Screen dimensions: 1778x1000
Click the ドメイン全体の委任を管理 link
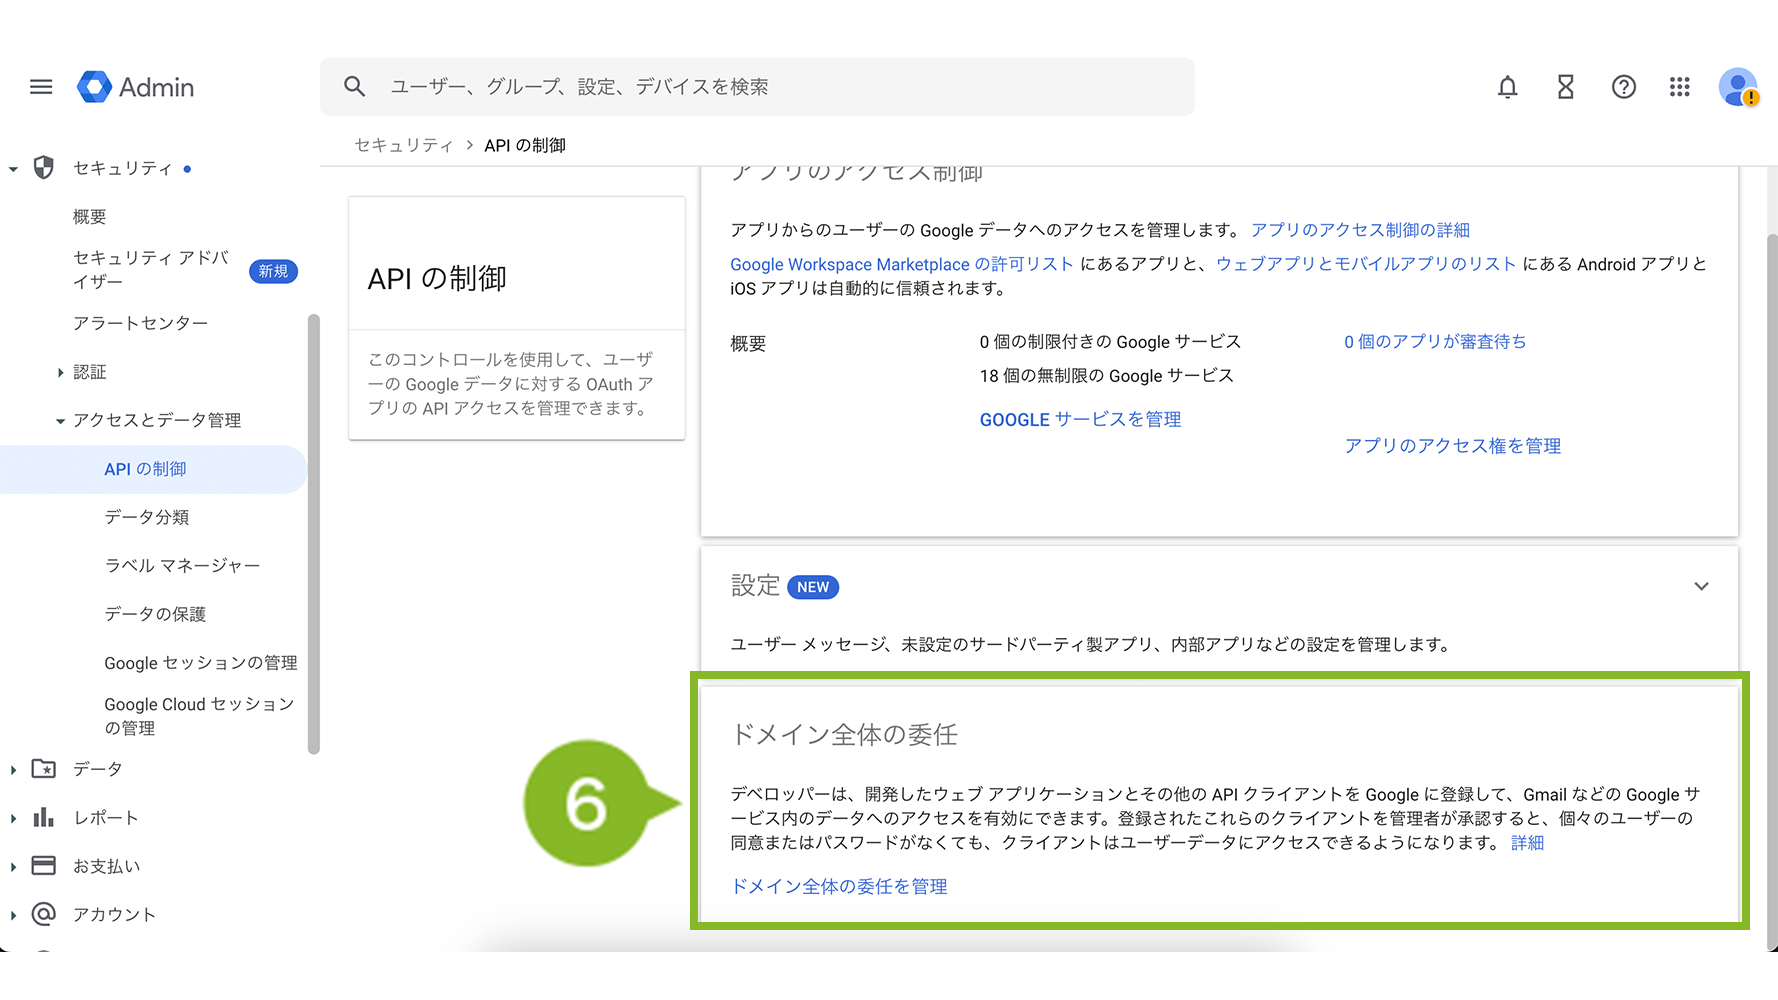click(x=839, y=886)
